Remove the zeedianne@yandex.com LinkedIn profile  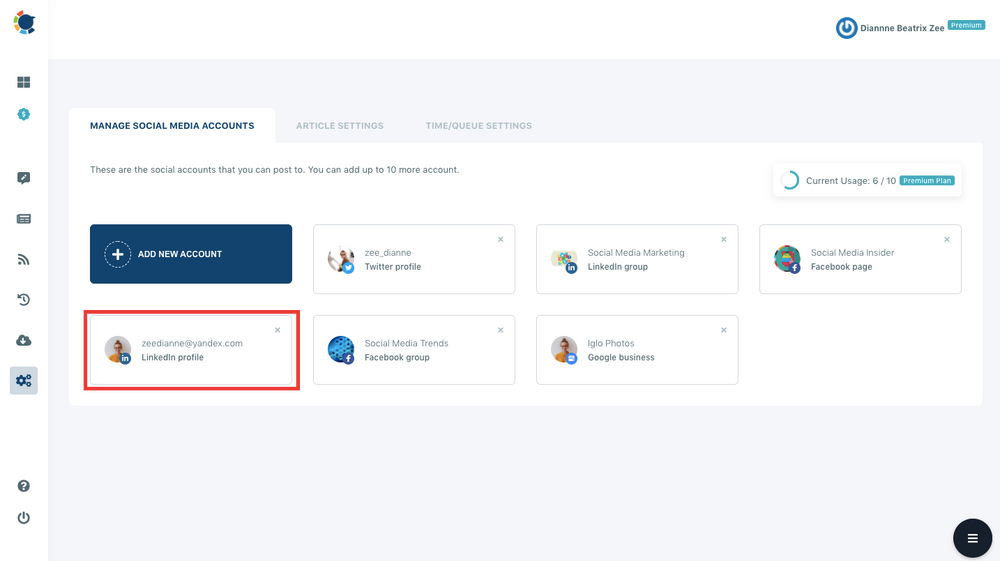coord(277,330)
